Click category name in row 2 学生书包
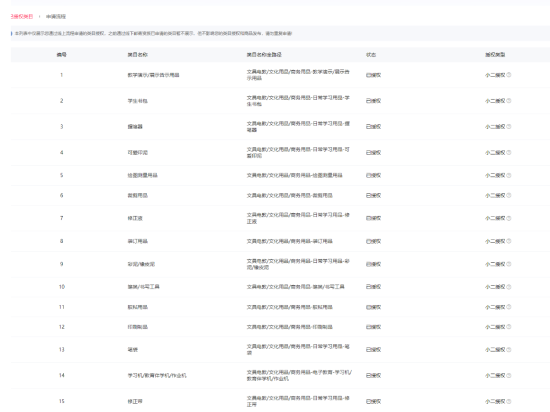Viewport: 550px width, 412px height. (138, 101)
